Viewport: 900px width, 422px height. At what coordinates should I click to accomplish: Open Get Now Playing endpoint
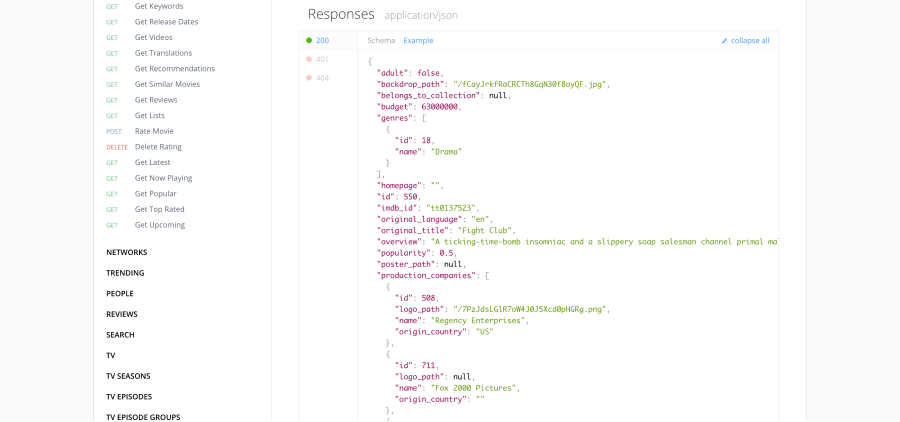pos(163,178)
